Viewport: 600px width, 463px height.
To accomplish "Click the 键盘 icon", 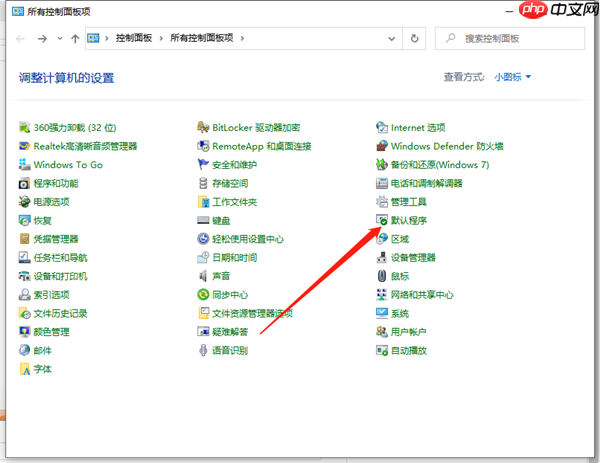I will click(x=203, y=220).
